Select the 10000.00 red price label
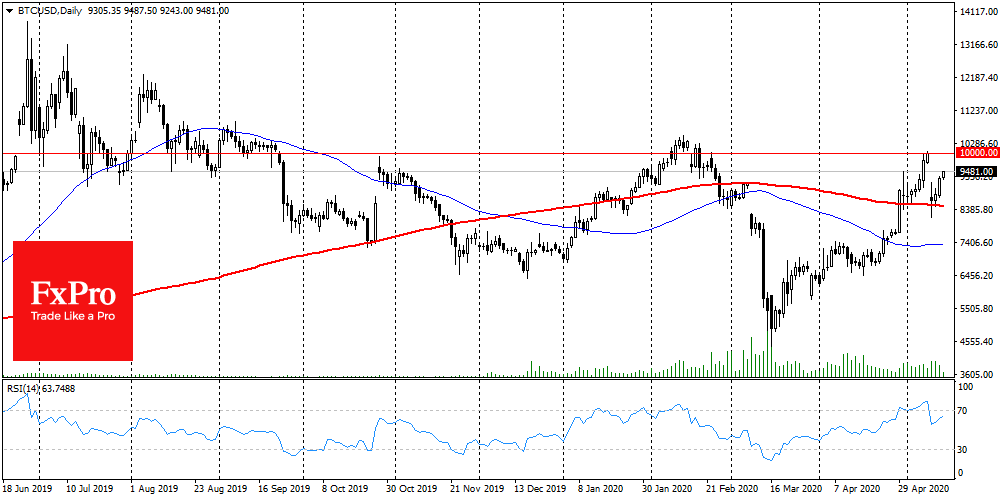This screenshot has height=500, width=1000. pos(978,153)
